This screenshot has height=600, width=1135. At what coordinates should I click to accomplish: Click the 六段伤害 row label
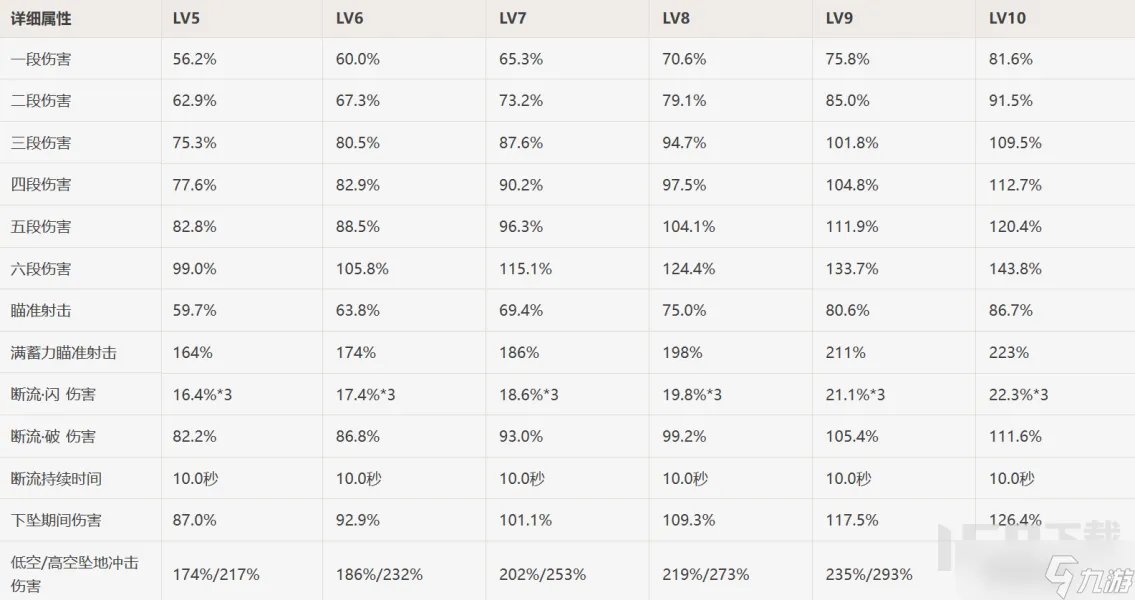tap(41, 269)
